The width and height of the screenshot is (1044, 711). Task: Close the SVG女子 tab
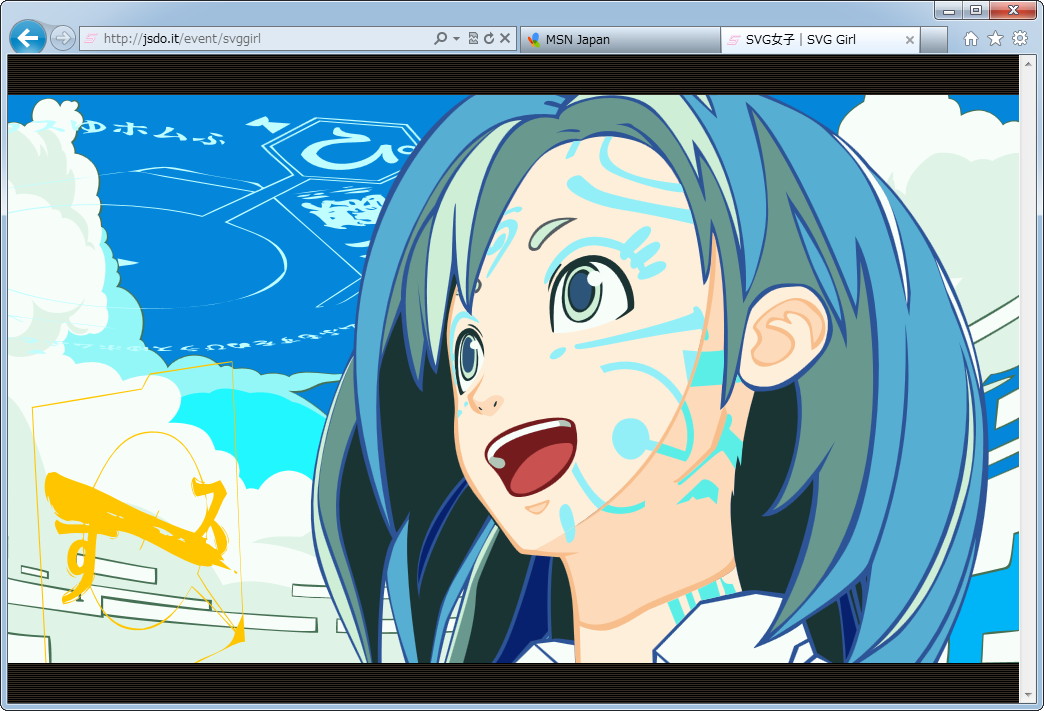909,40
